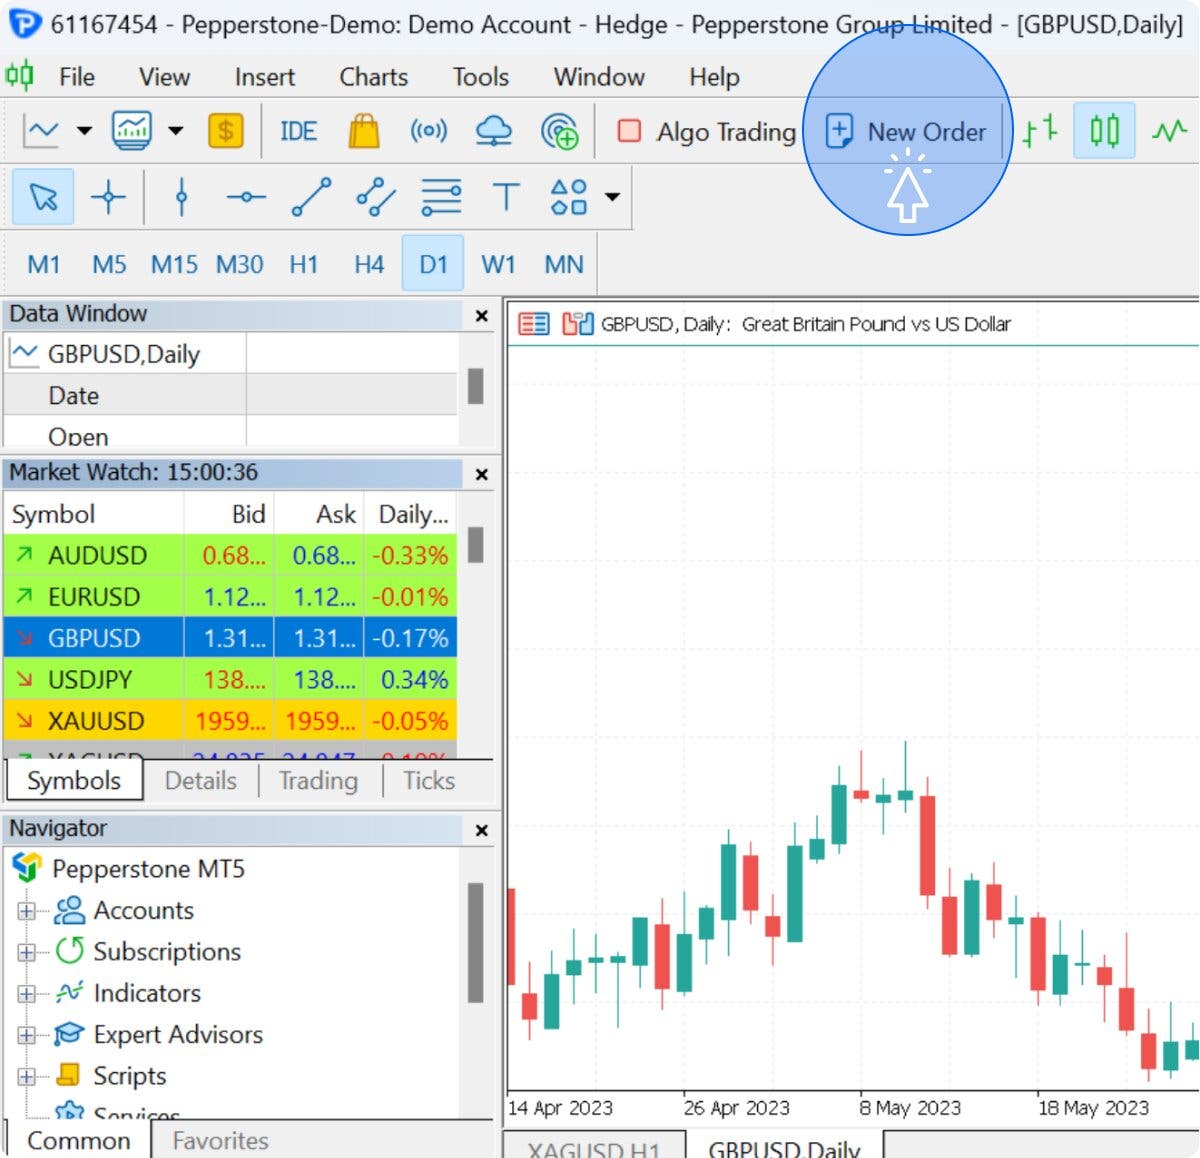Select the Text label tool
Screen dimensions: 1200x1158
[506, 197]
